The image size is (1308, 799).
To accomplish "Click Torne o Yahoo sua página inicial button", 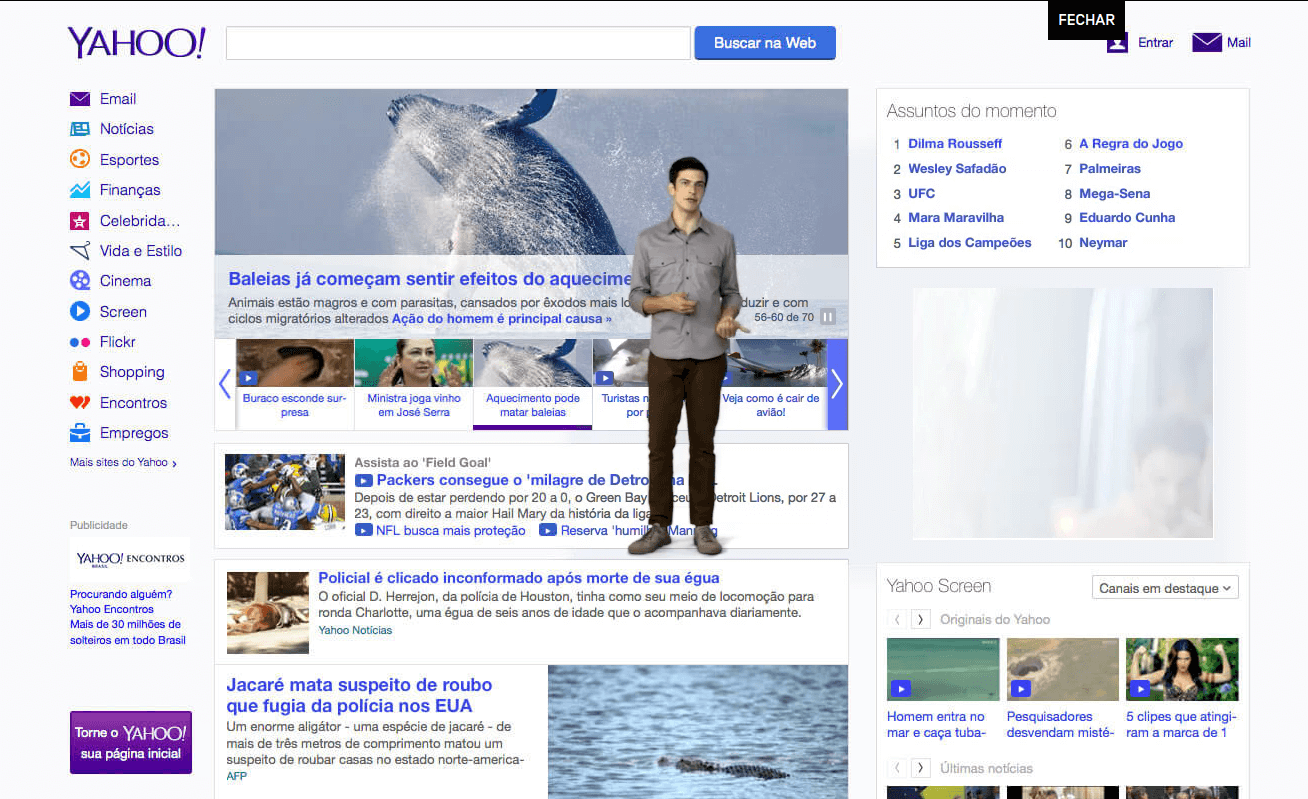I will (131, 743).
